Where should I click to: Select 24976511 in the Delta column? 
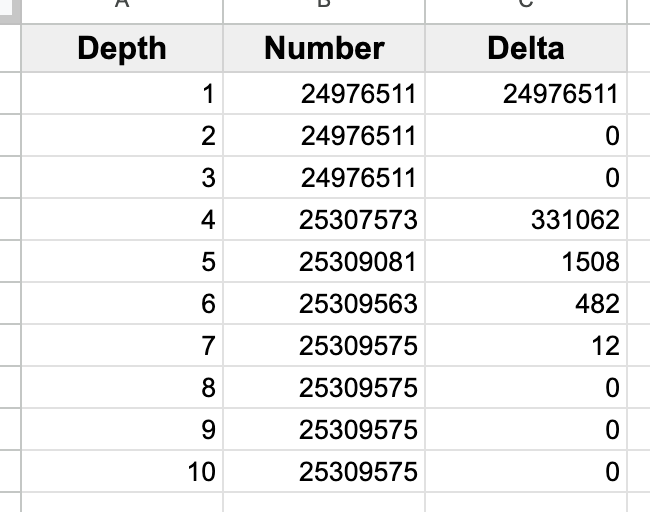[x=526, y=94]
